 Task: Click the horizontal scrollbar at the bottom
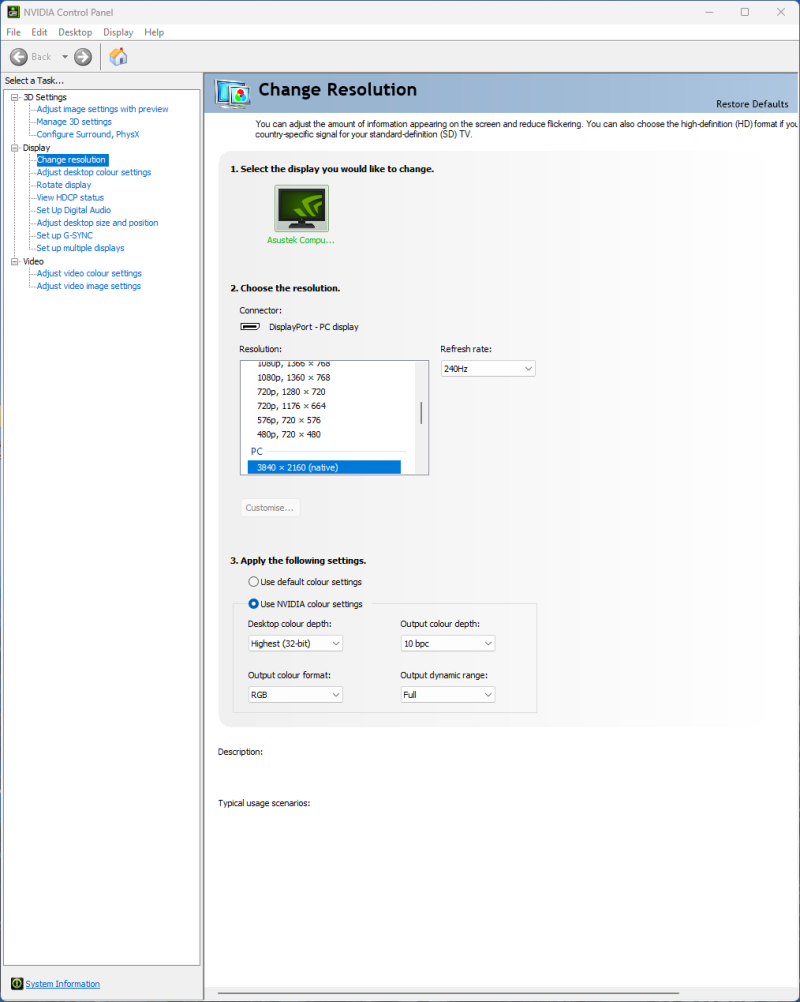(x=448, y=993)
